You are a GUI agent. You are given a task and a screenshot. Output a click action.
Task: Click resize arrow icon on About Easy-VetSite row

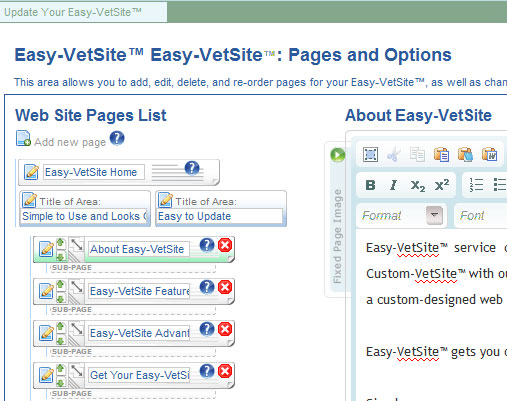click(77, 246)
